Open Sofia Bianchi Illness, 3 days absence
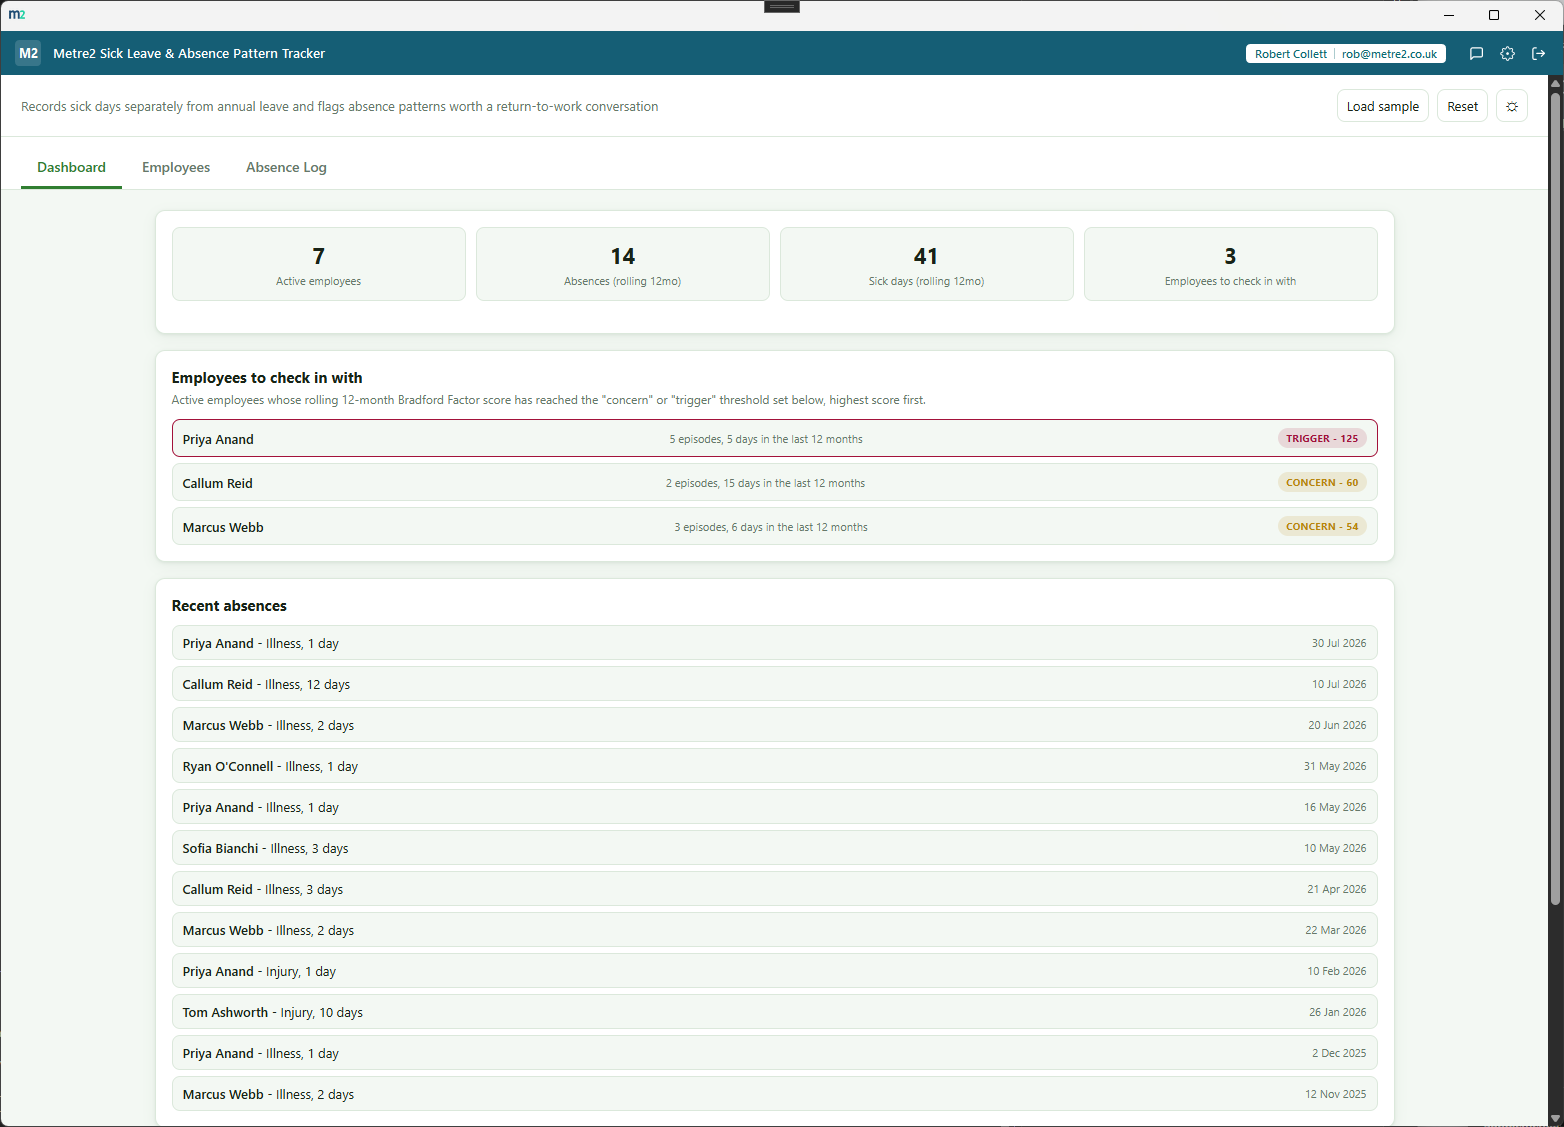 coord(775,848)
